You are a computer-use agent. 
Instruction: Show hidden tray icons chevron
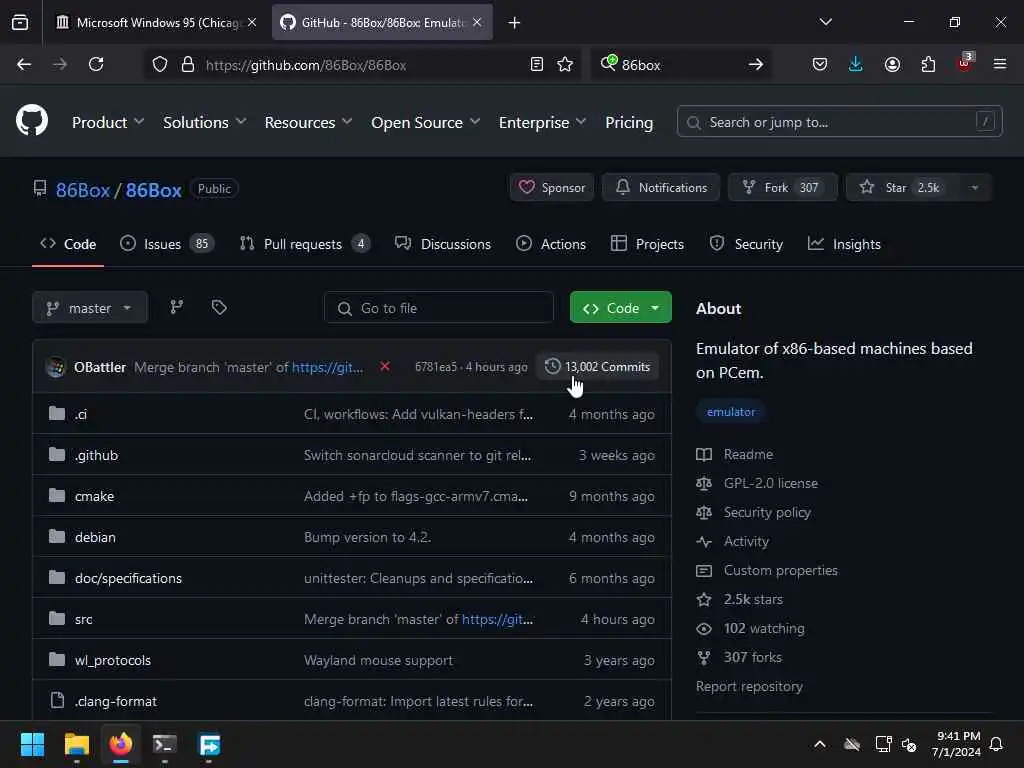(x=820, y=744)
